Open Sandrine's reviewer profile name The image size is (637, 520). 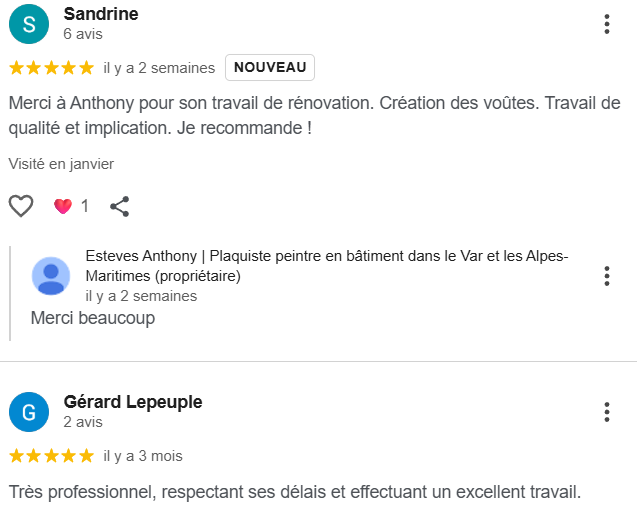point(101,14)
